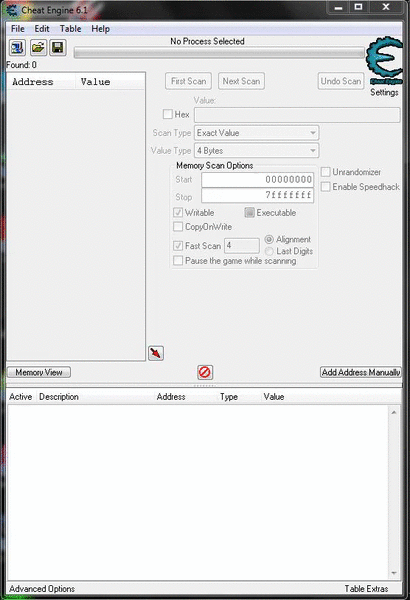Screen dimensions: 410x600
Task: Save the current table with floppy icon
Action: (58, 48)
